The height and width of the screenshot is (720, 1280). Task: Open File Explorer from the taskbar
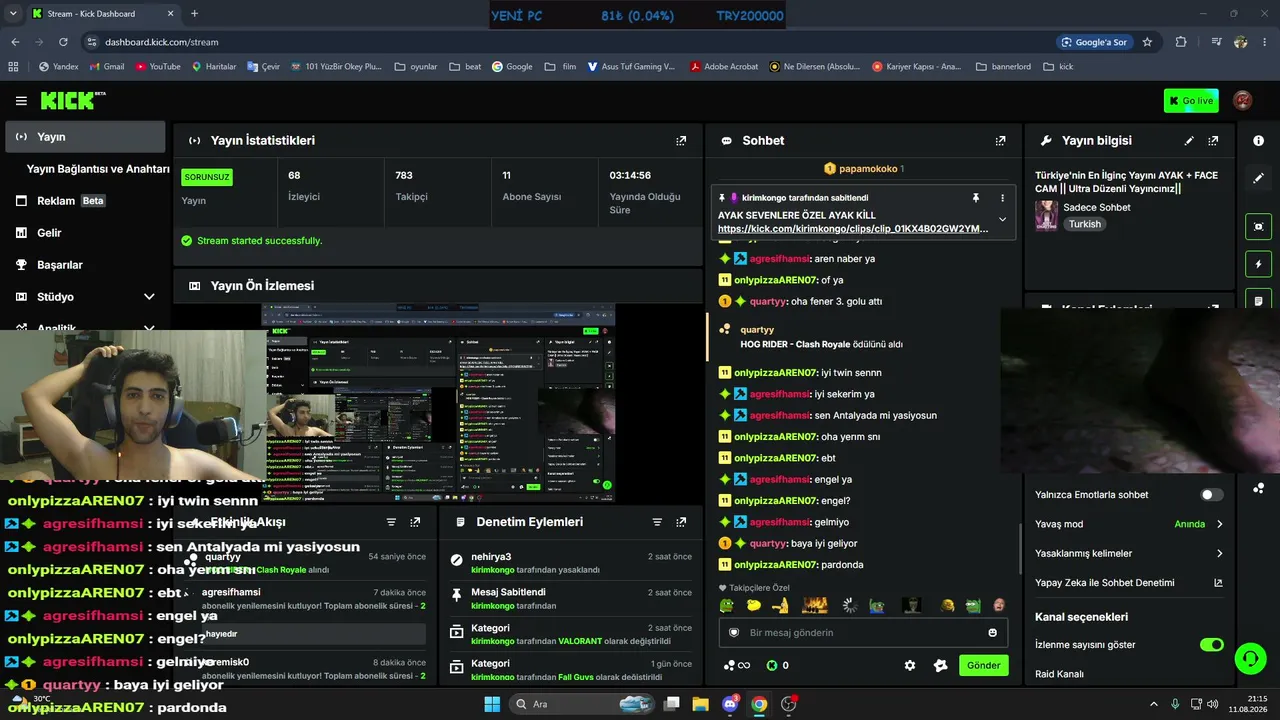point(701,704)
